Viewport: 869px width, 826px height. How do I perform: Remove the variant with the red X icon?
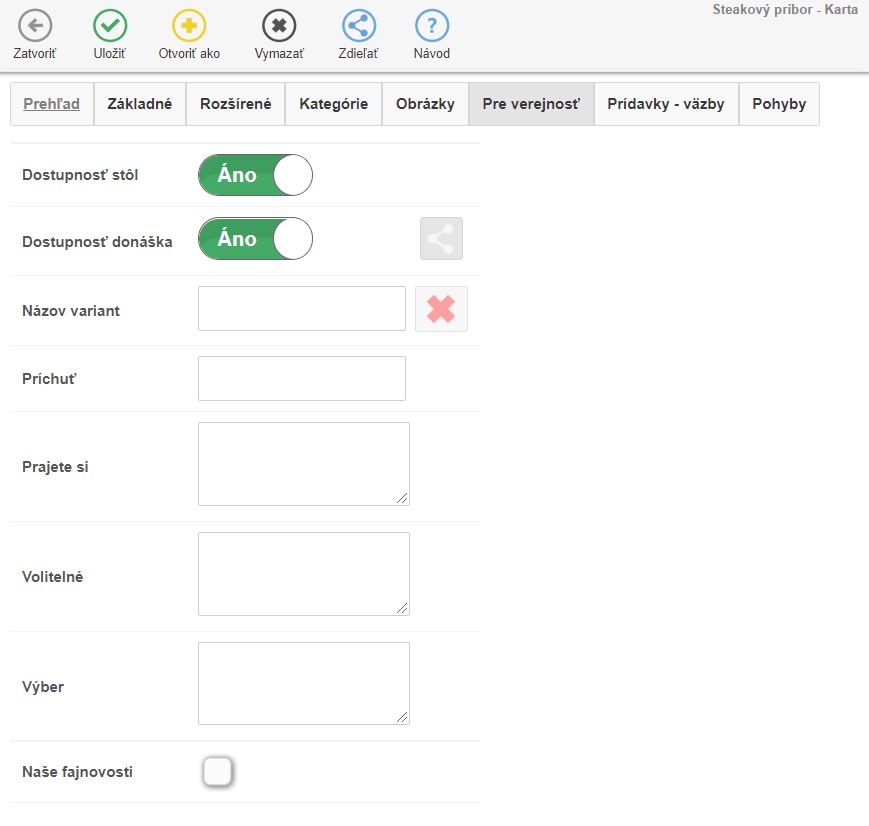click(441, 309)
